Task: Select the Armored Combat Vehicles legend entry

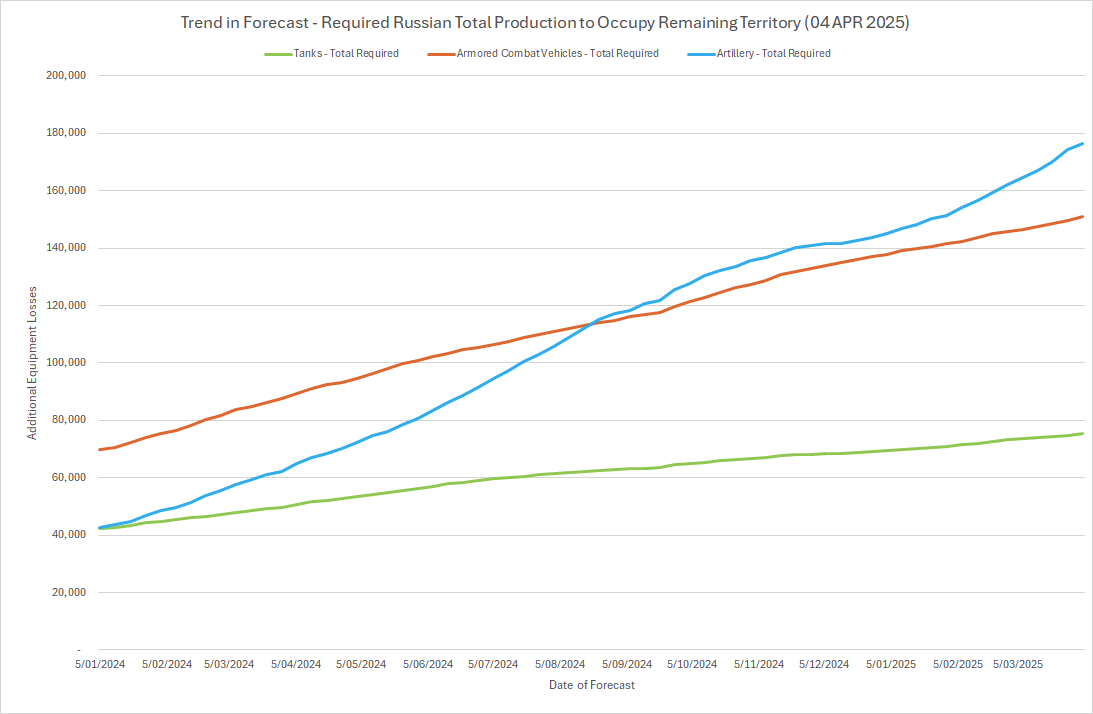Action: (x=557, y=53)
